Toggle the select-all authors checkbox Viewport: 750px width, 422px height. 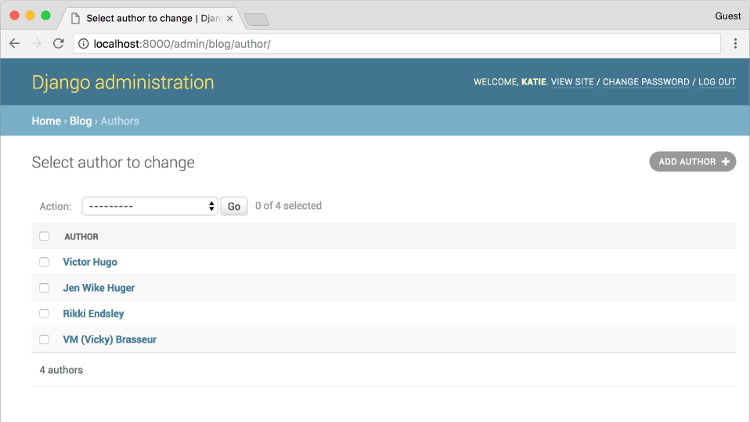click(44, 237)
